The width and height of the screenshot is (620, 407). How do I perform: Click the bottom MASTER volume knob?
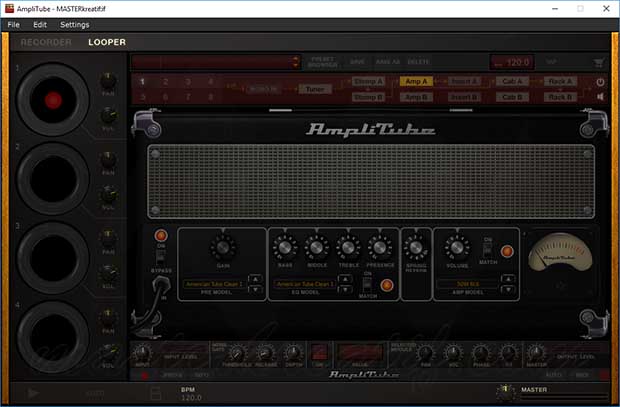pos(505,392)
